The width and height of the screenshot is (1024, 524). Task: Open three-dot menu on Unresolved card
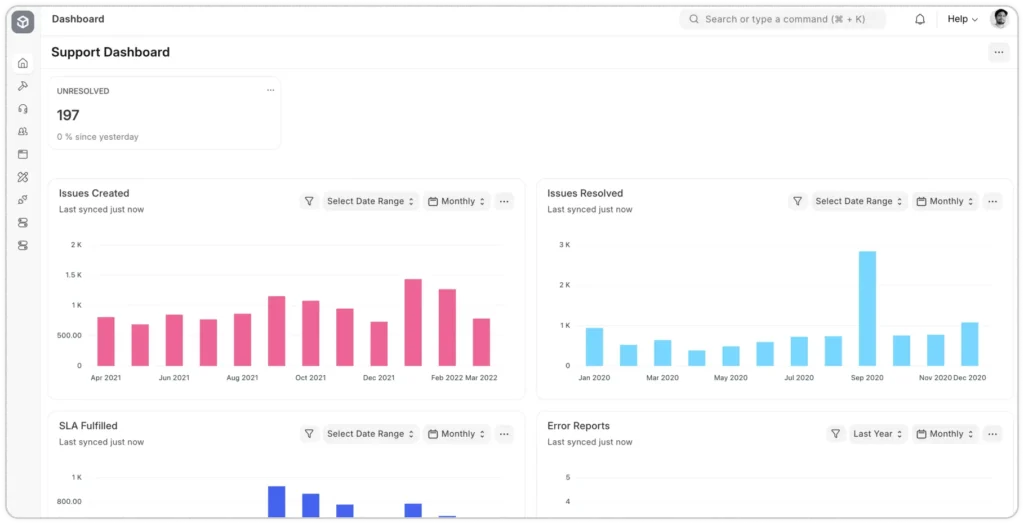click(x=270, y=91)
